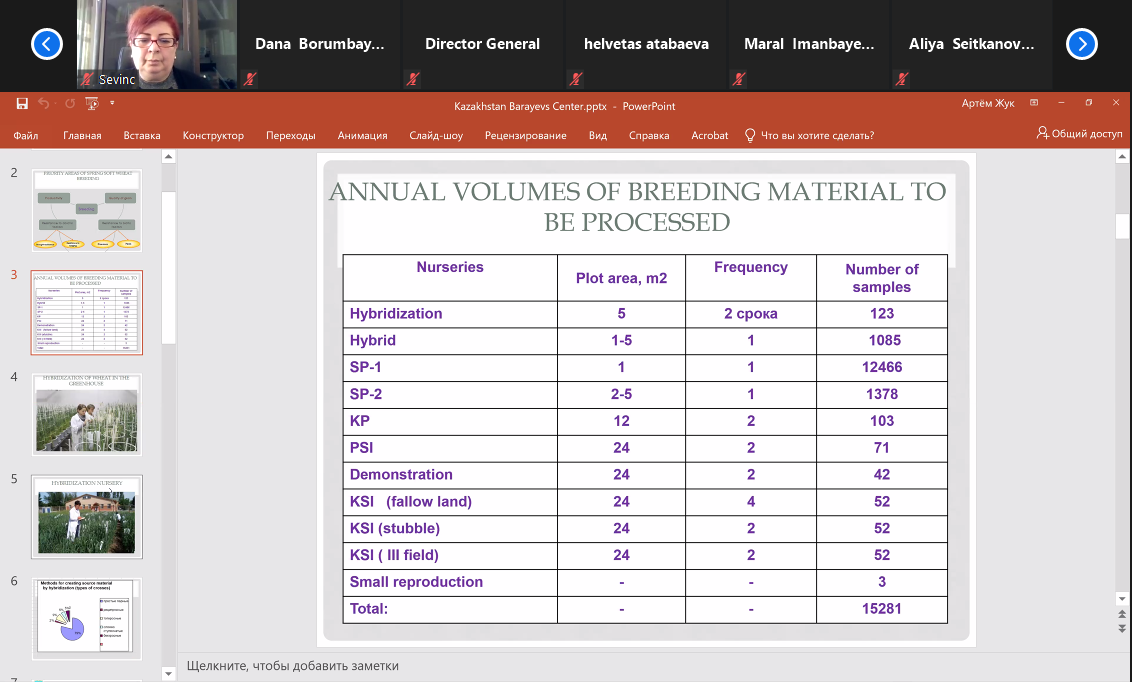Click the 'Frequency' table header

tap(751, 267)
